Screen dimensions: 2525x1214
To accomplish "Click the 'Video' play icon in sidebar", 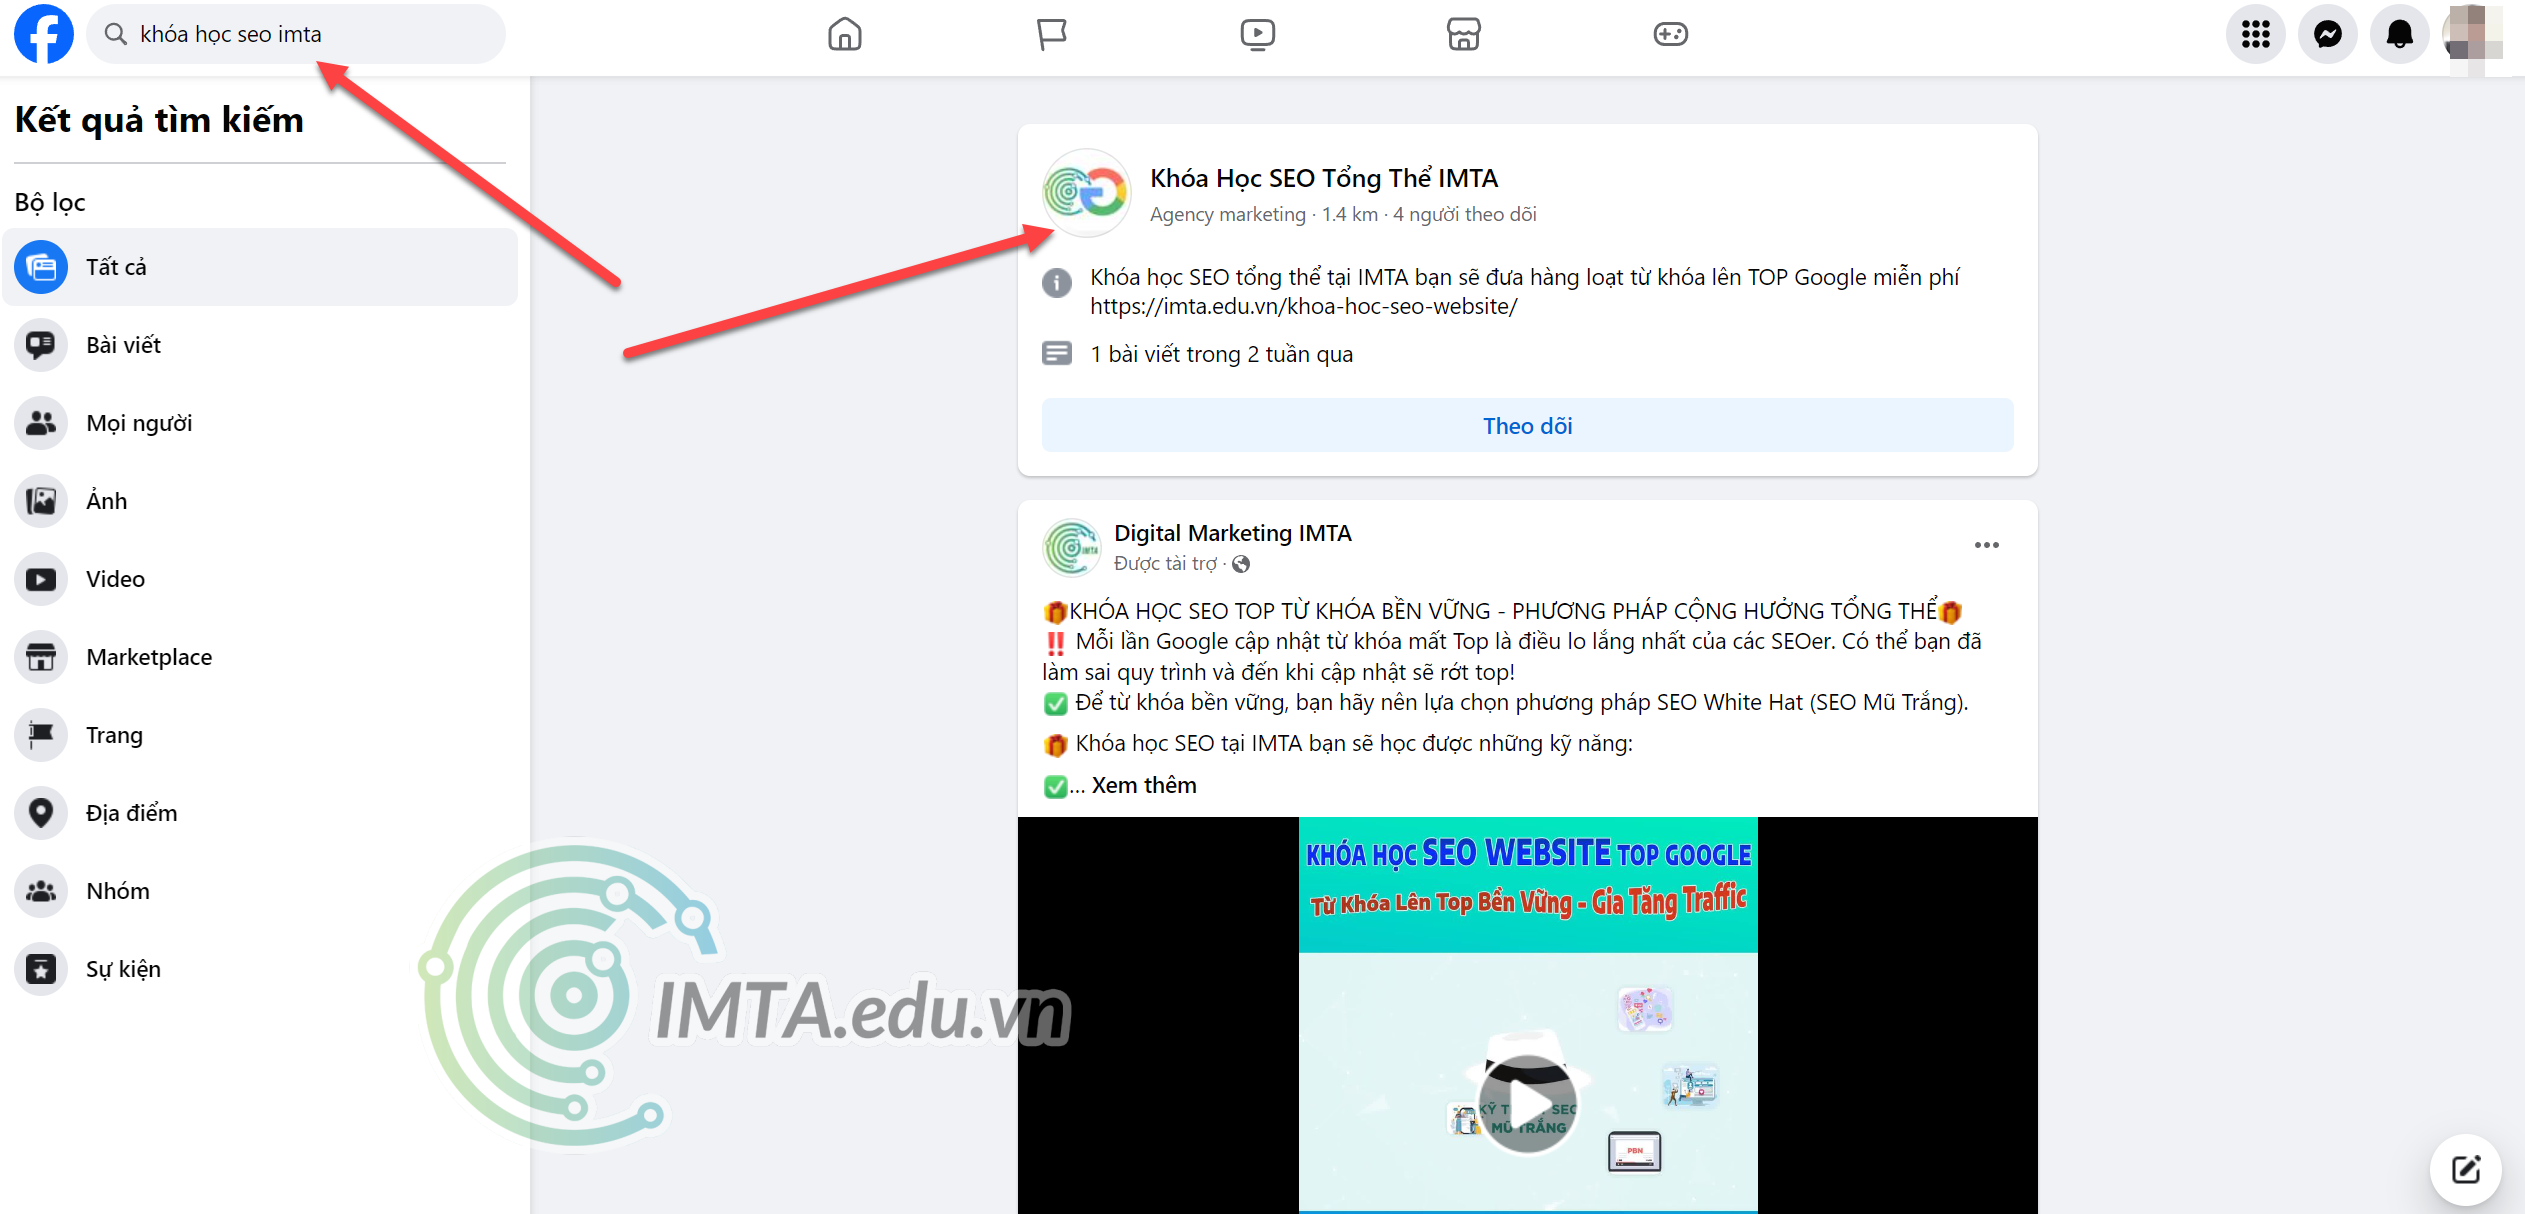I will 41,579.
